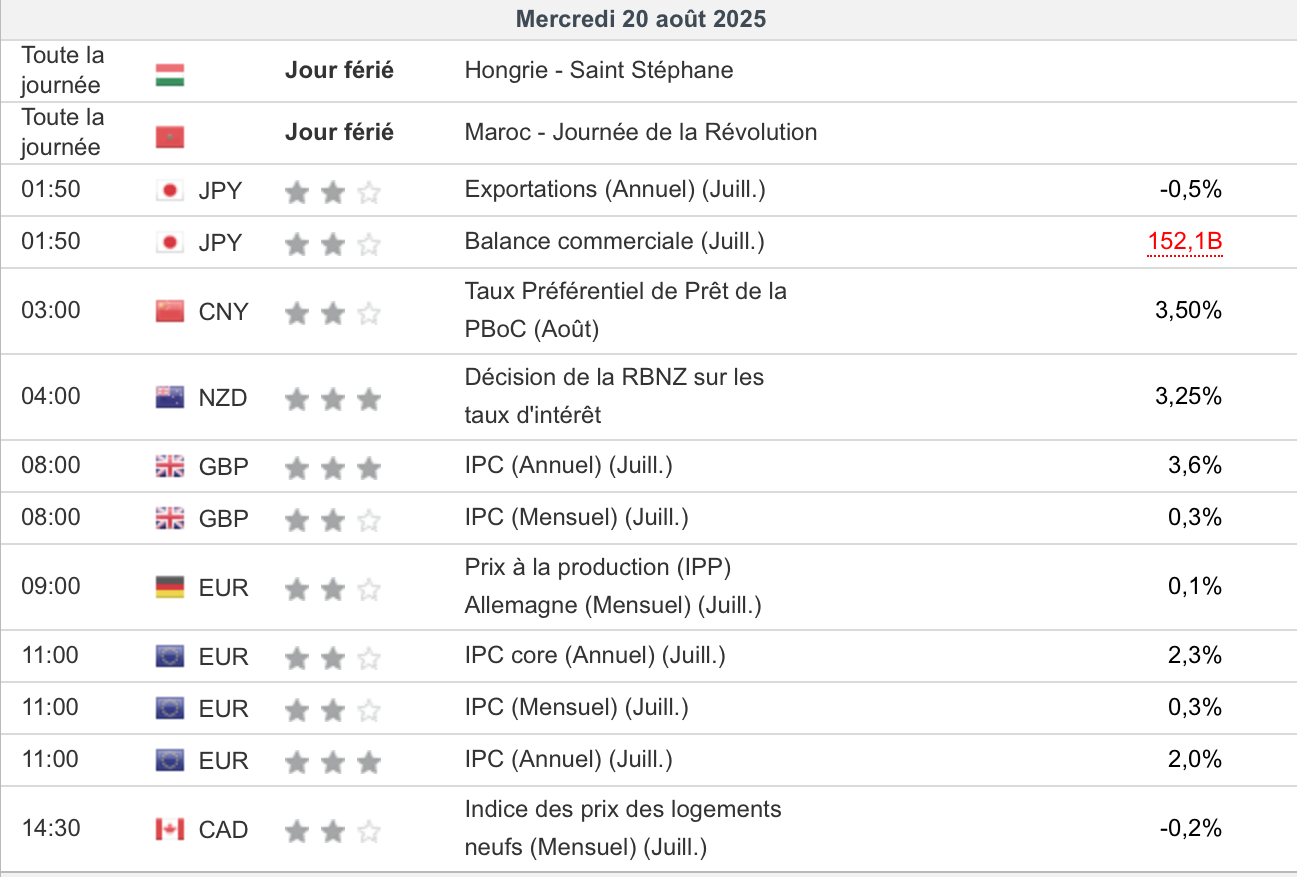This screenshot has width=1297, height=877.
Task: Click importance stars for RBNZ decision
Action: click(x=332, y=400)
